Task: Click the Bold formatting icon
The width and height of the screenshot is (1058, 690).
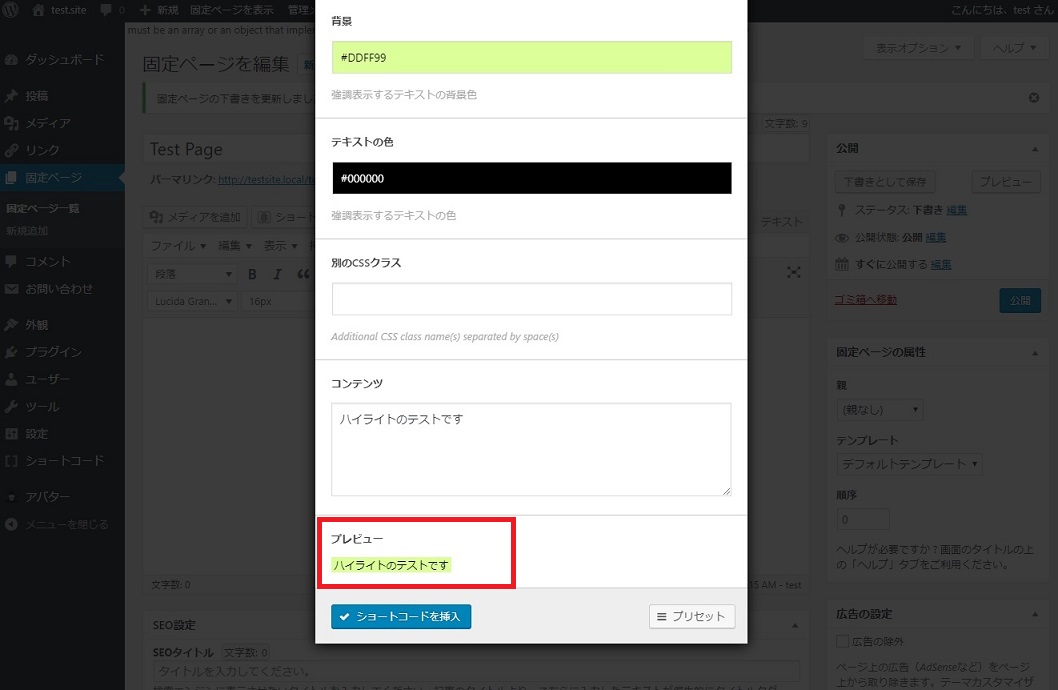Action: (253, 274)
